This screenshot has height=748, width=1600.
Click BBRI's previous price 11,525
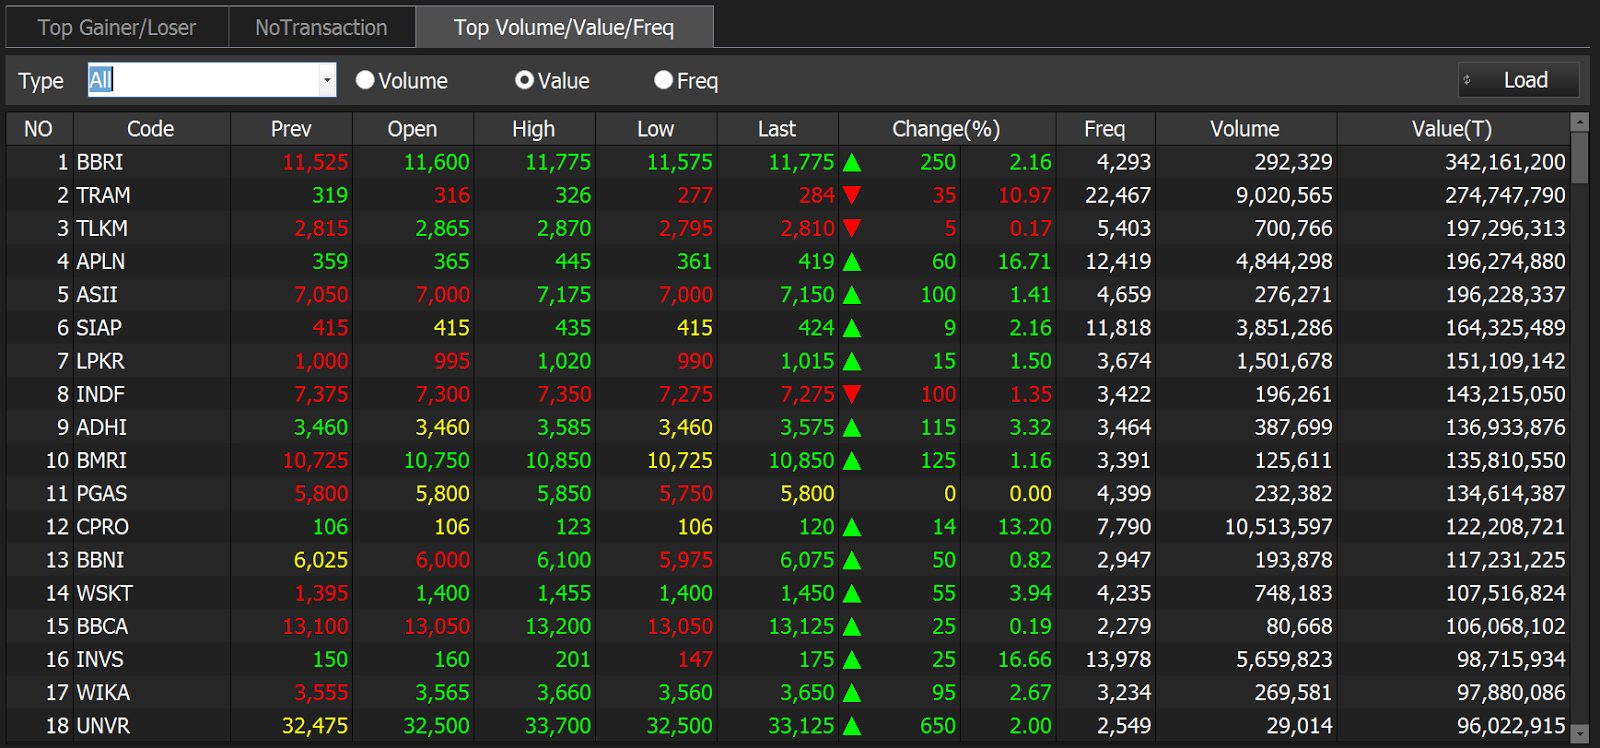(315, 162)
